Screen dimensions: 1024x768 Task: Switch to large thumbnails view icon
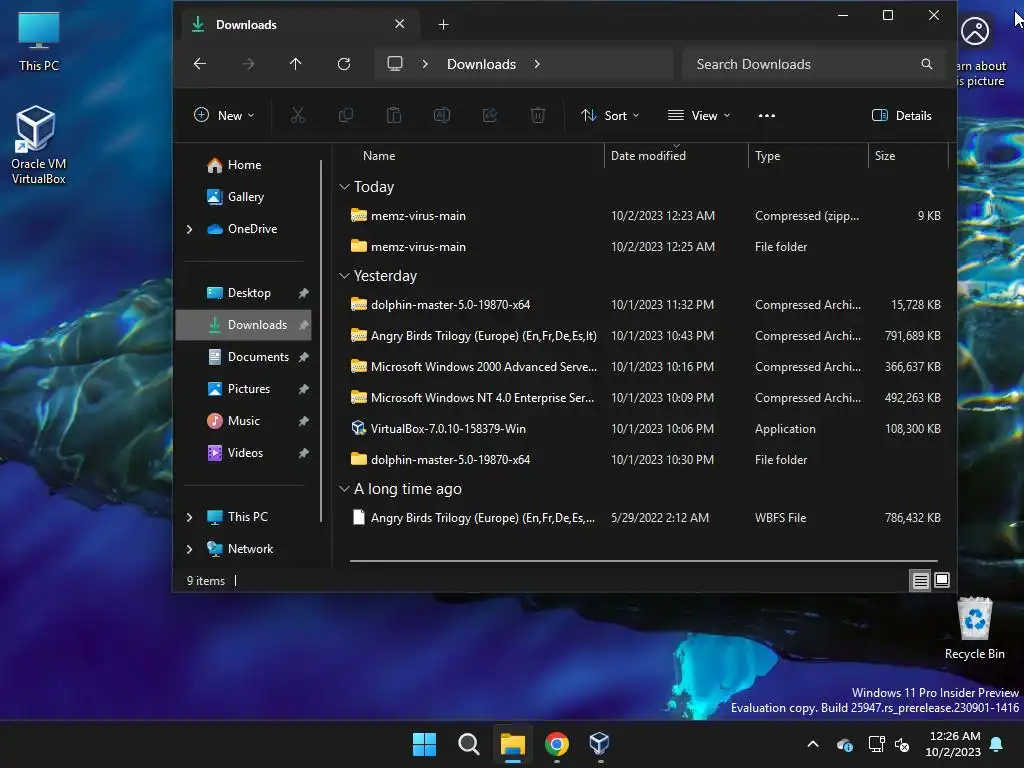click(942, 580)
